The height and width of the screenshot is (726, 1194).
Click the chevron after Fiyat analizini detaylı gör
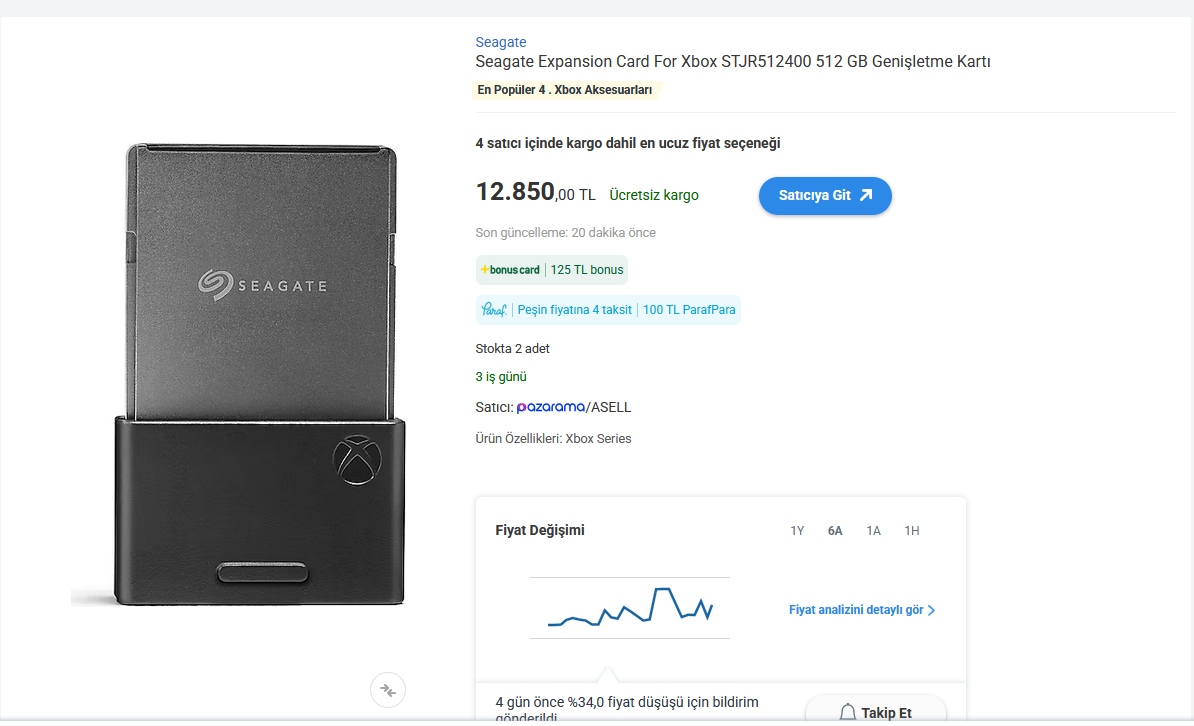click(x=931, y=610)
